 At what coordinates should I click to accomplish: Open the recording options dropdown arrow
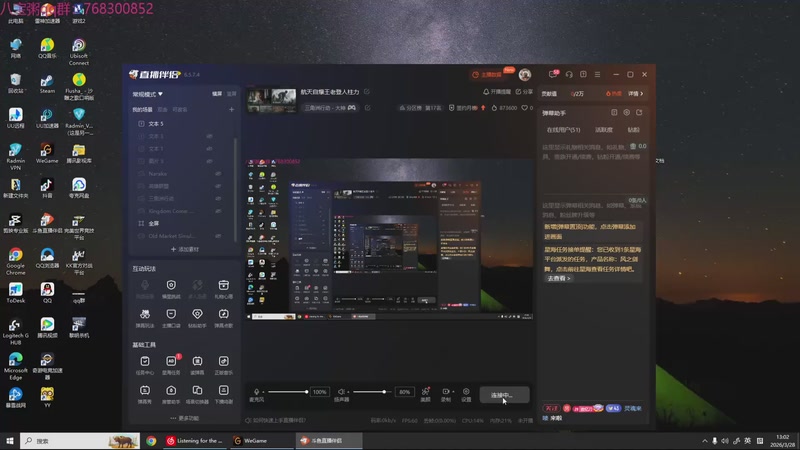tap(453, 392)
